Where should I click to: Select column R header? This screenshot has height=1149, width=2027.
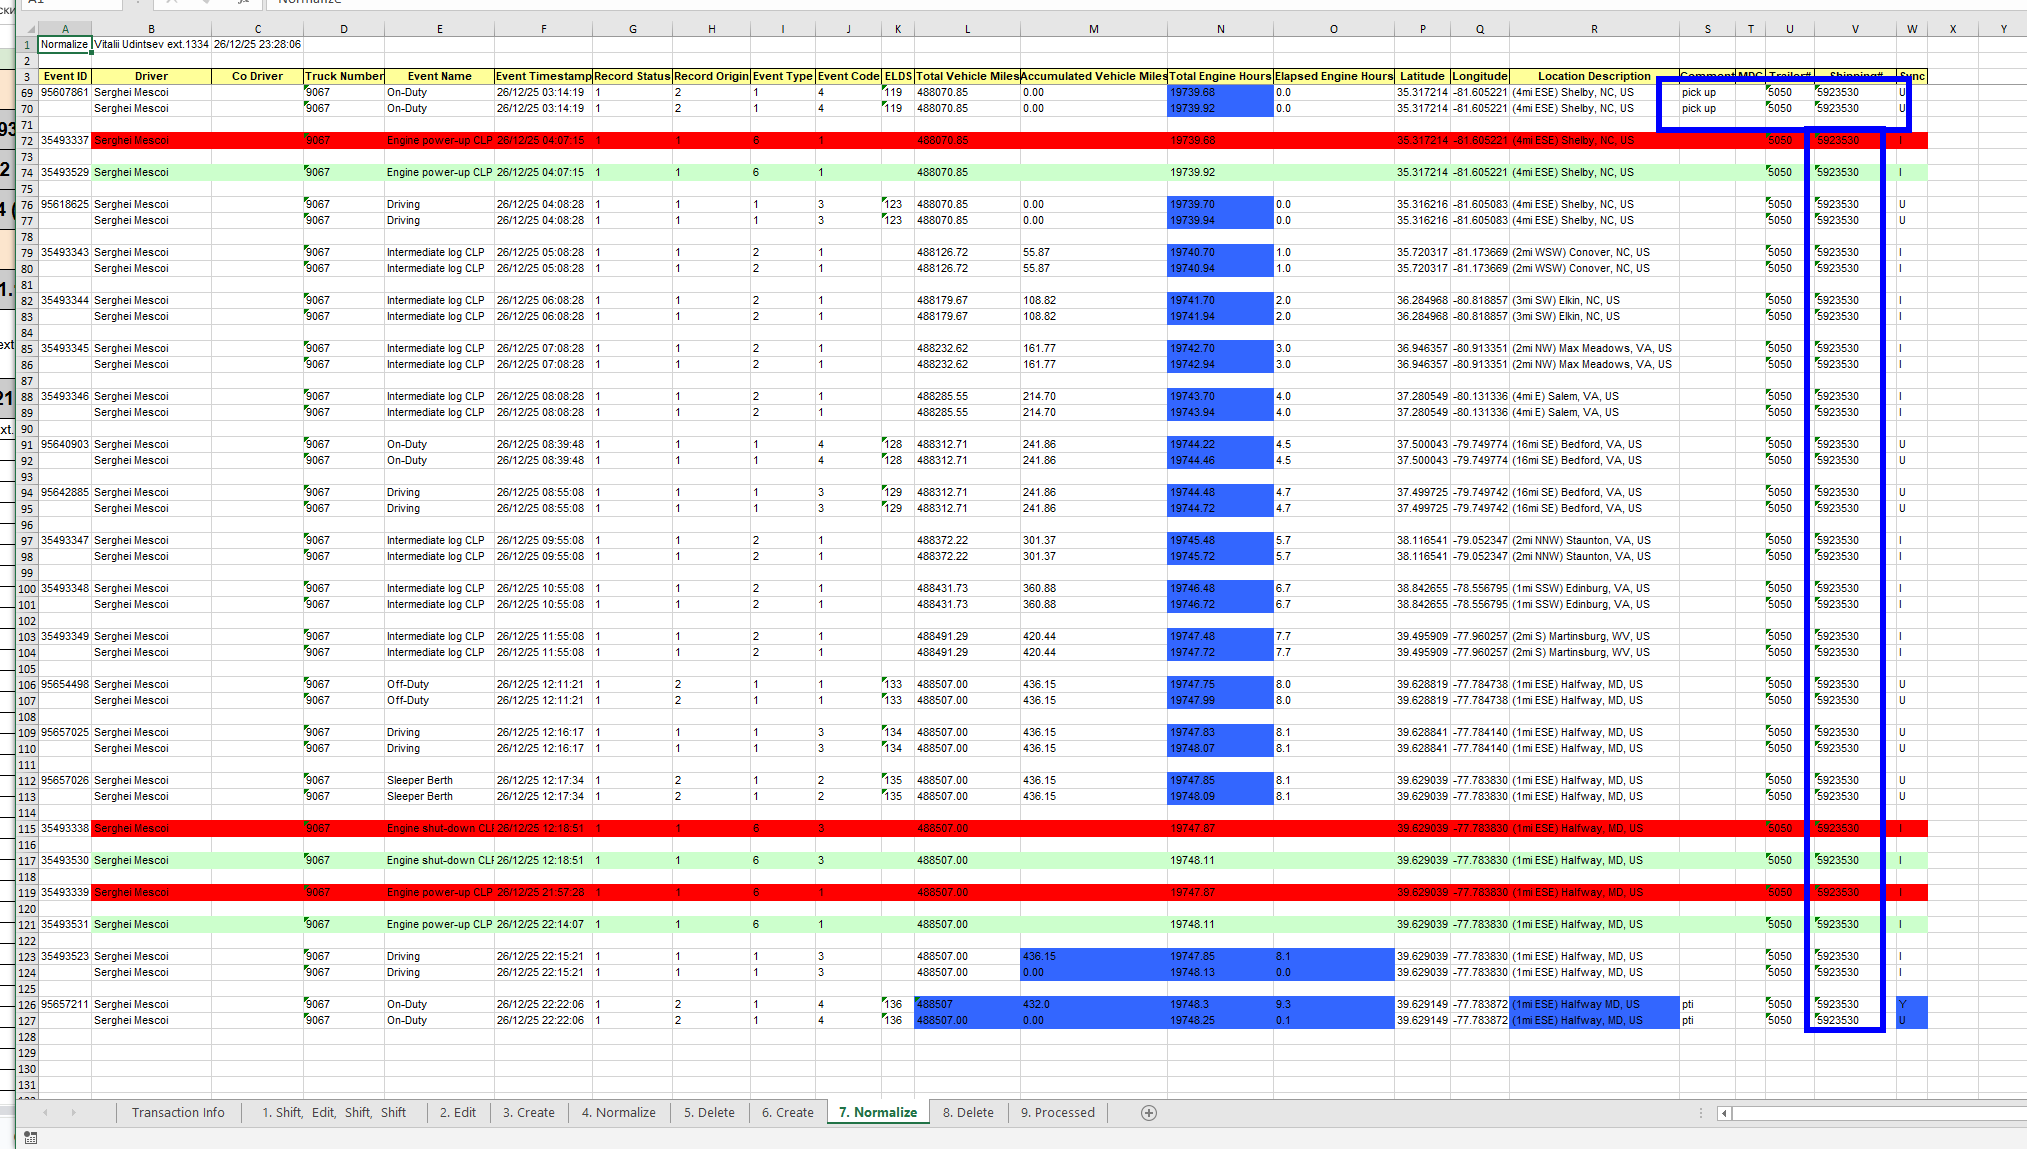1594,29
